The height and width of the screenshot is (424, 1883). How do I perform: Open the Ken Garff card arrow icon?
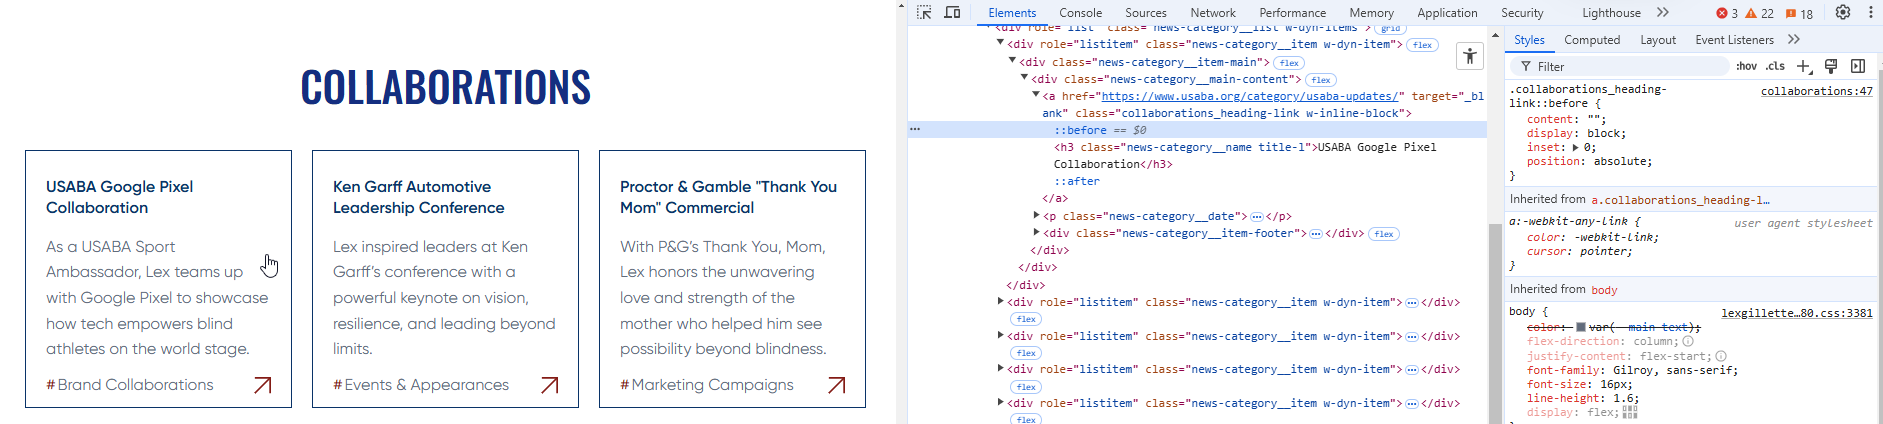point(550,385)
